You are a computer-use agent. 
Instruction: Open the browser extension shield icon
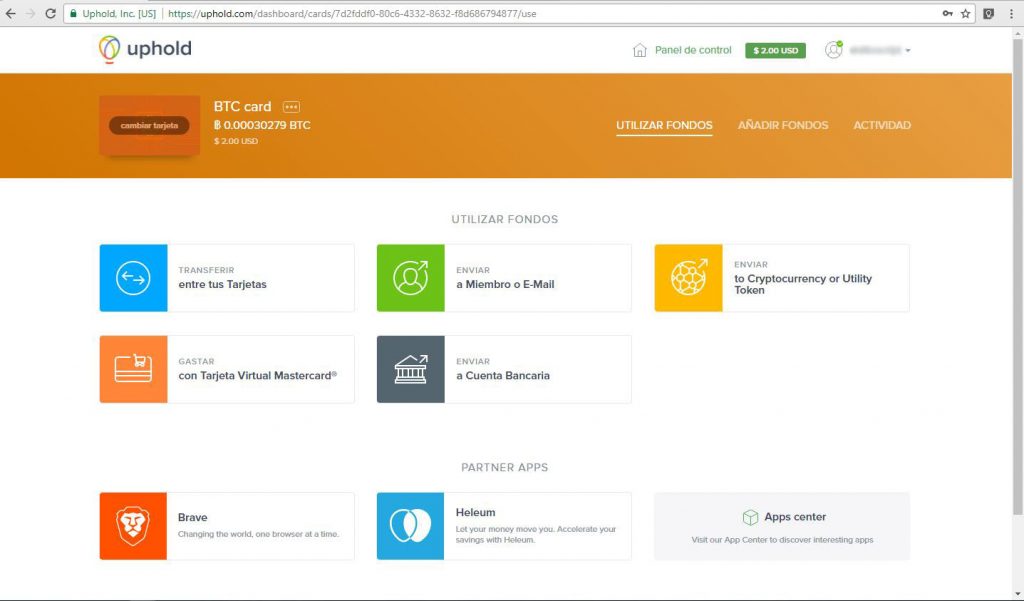tap(989, 13)
